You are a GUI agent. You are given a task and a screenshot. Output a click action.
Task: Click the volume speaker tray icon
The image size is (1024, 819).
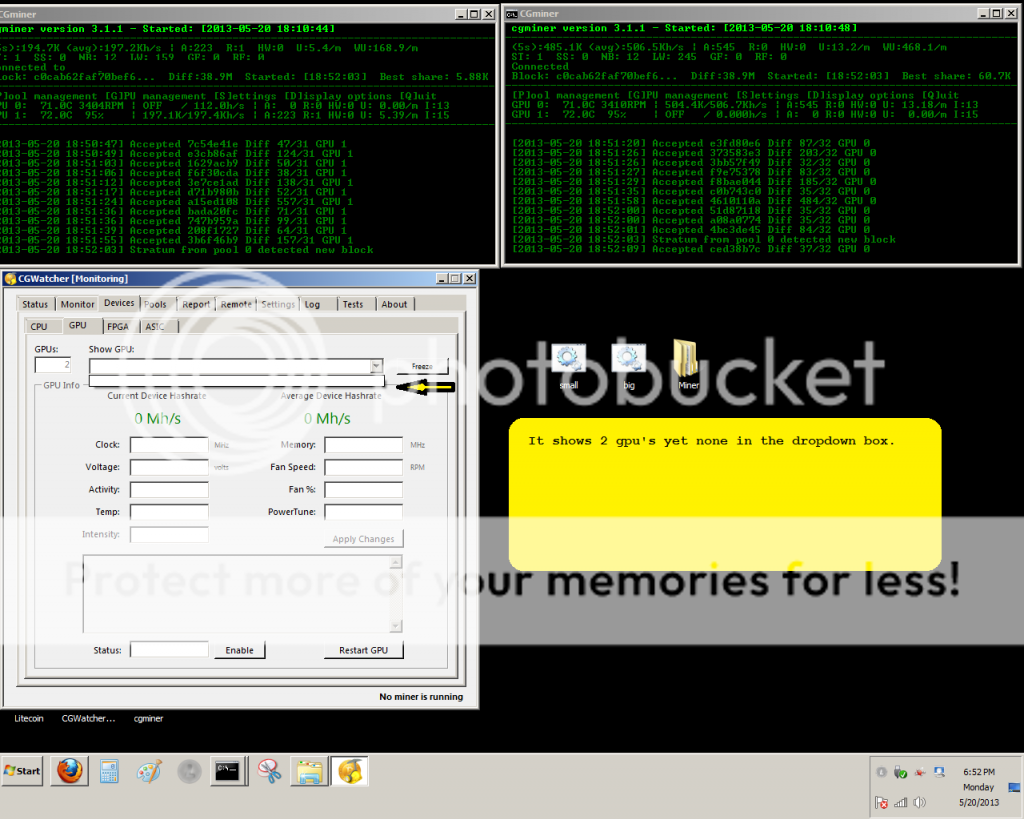[920, 803]
